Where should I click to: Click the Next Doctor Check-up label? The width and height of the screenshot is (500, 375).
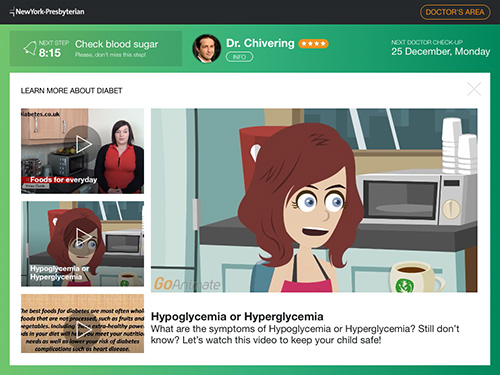[x=427, y=42]
